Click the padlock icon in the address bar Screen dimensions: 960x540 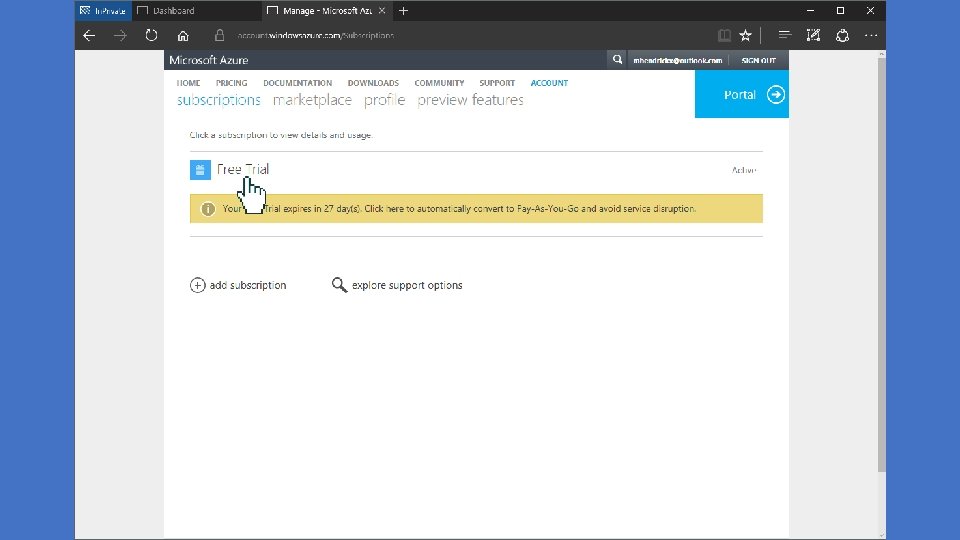[x=219, y=36]
